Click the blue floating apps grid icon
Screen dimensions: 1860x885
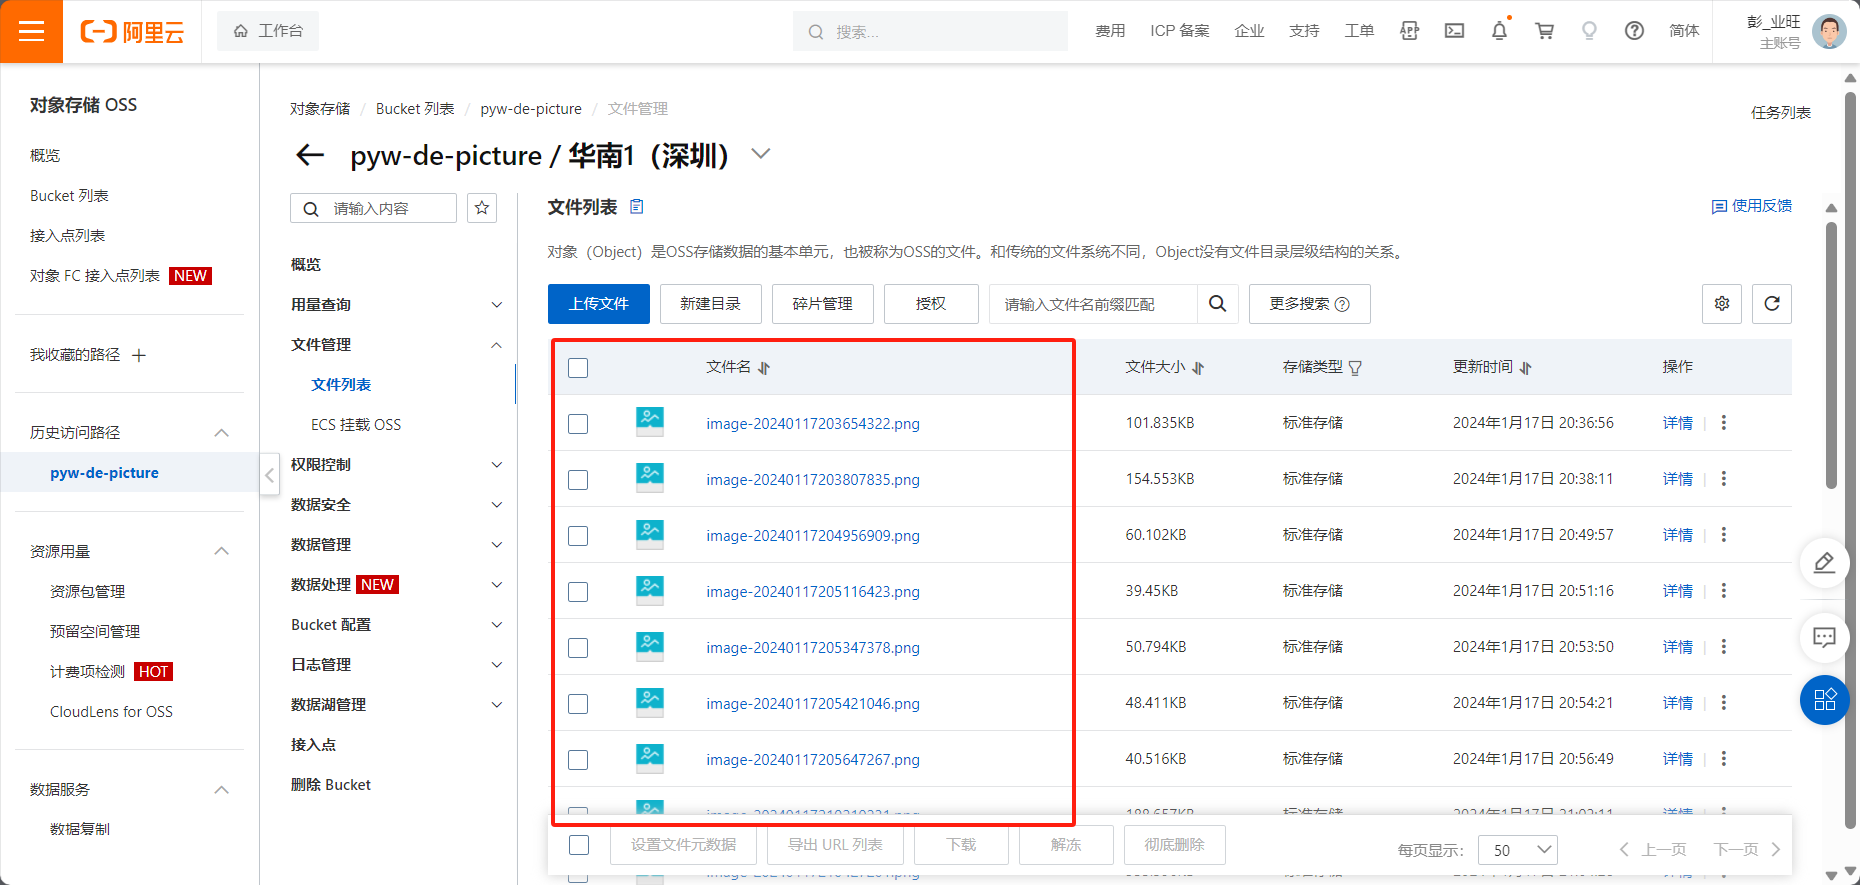click(1824, 700)
